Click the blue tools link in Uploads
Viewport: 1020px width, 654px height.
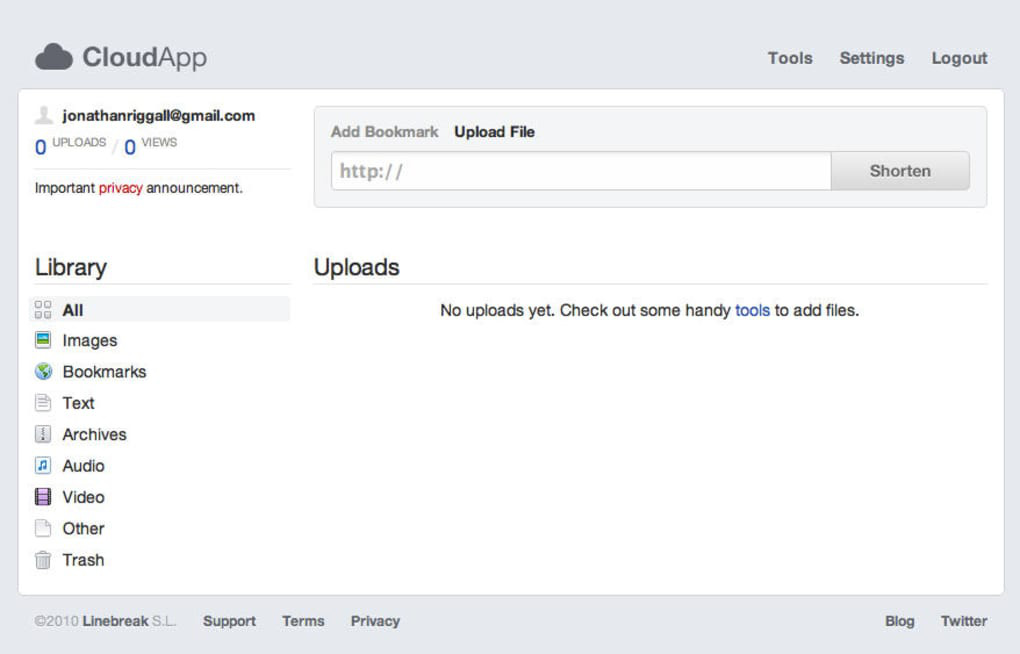click(752, 310)
